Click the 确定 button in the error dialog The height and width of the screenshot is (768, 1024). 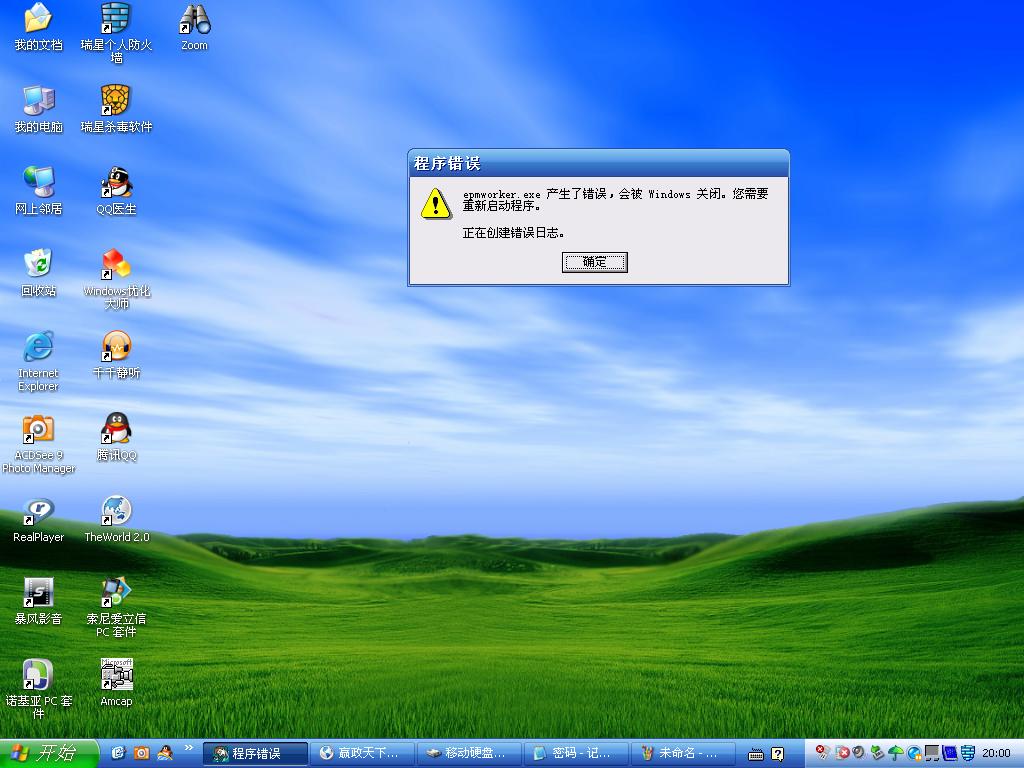pos(594,262)
